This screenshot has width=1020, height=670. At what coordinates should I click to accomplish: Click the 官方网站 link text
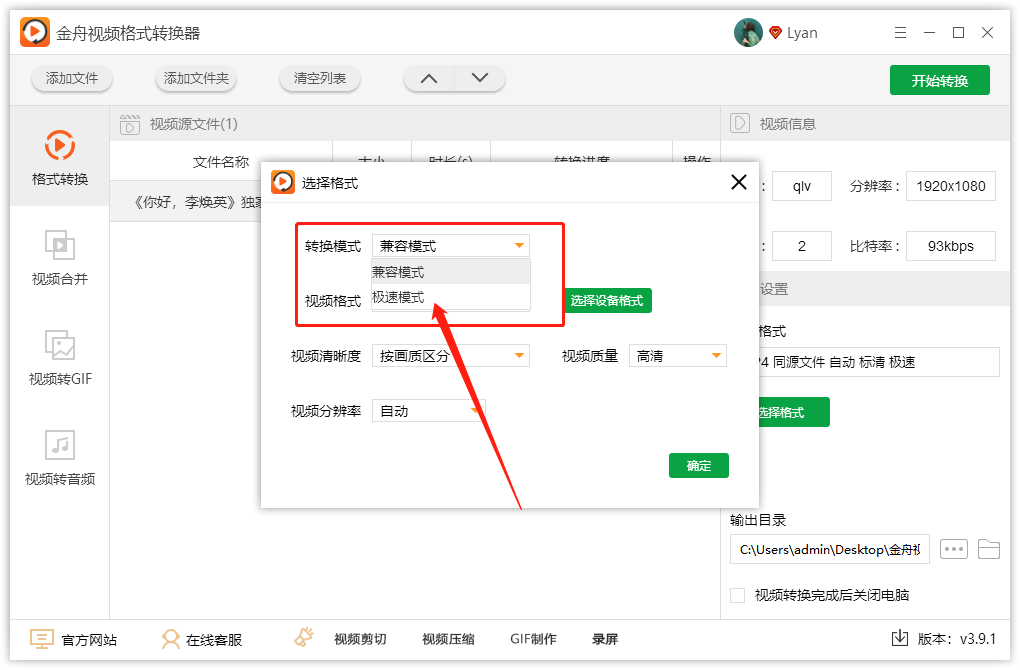(x=89, y=640)
